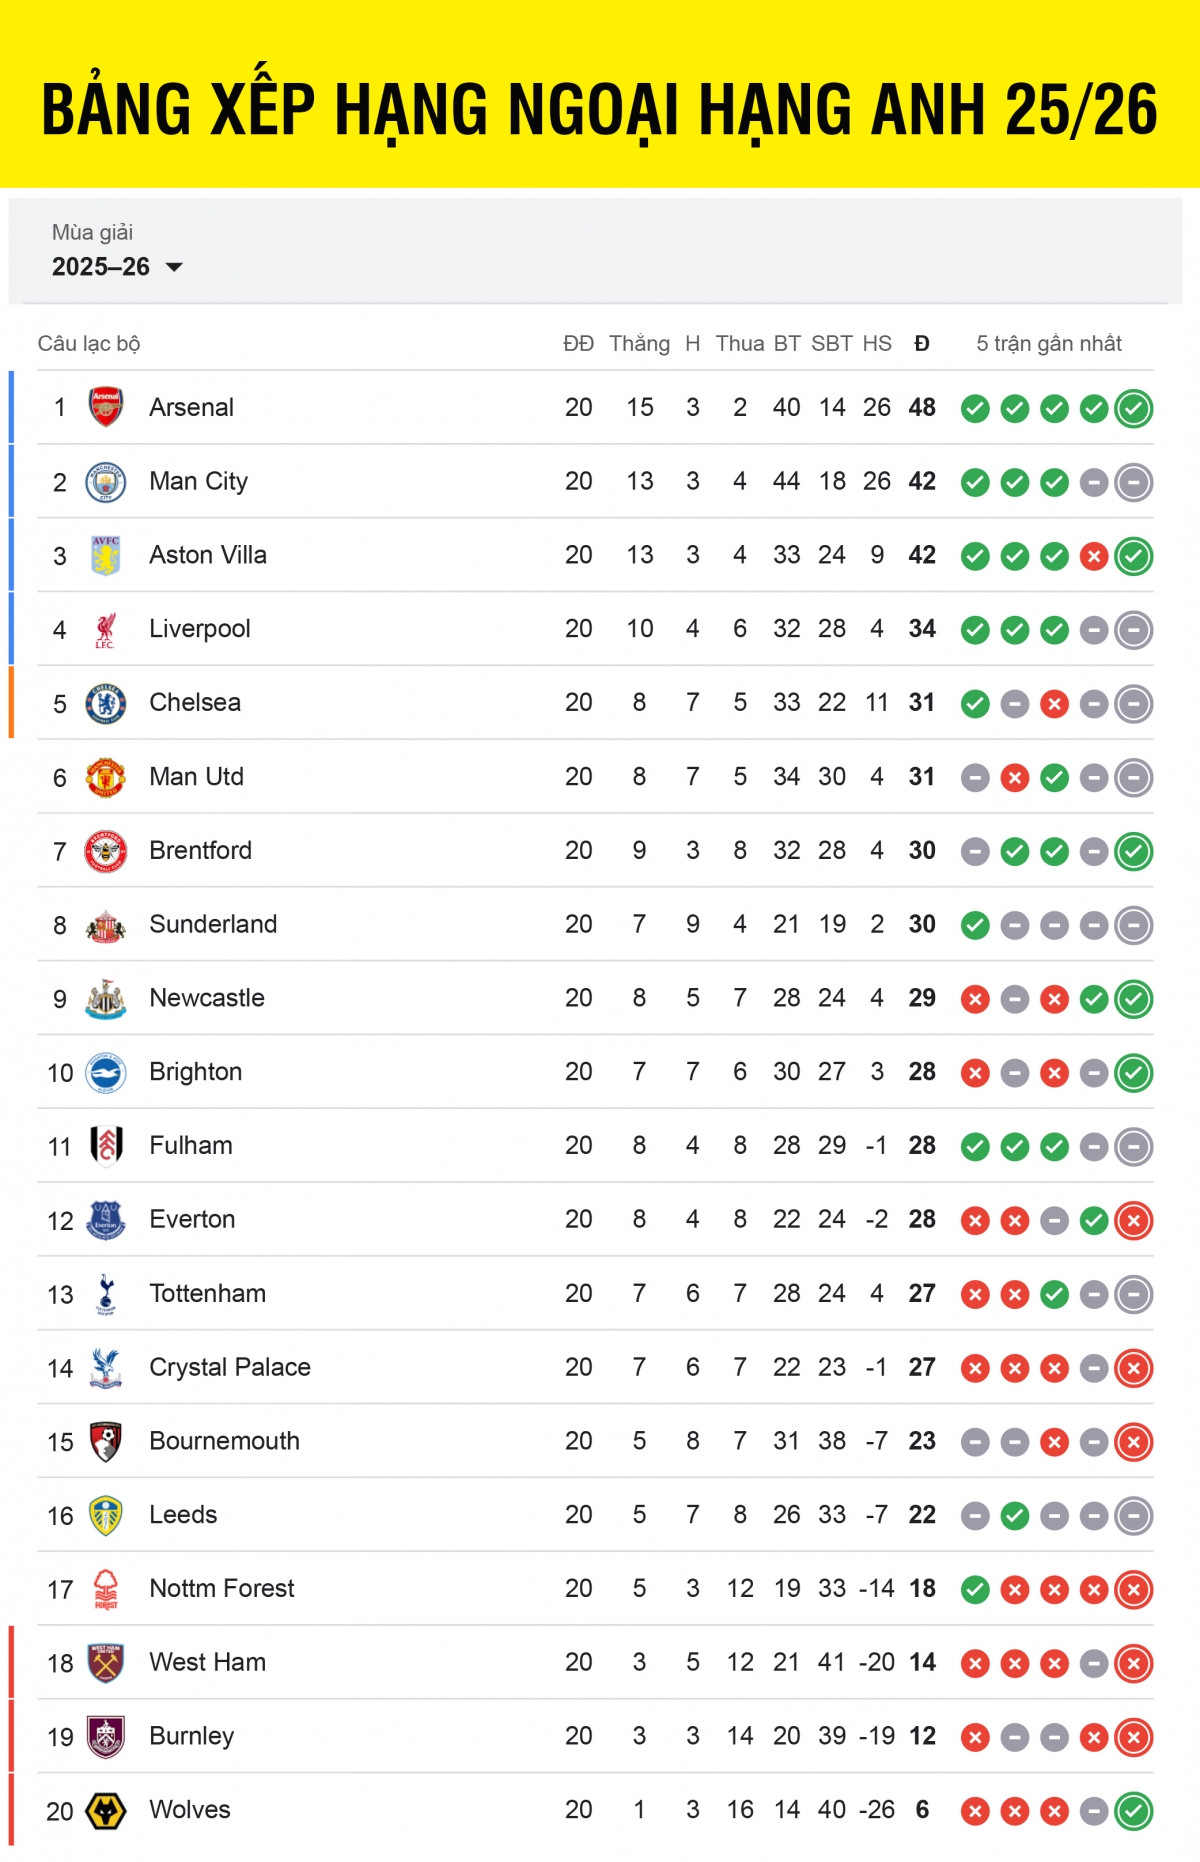Select the 2025–26 season selector
This screenshot has height=1862, width=1200.
[x=101, y=267]
